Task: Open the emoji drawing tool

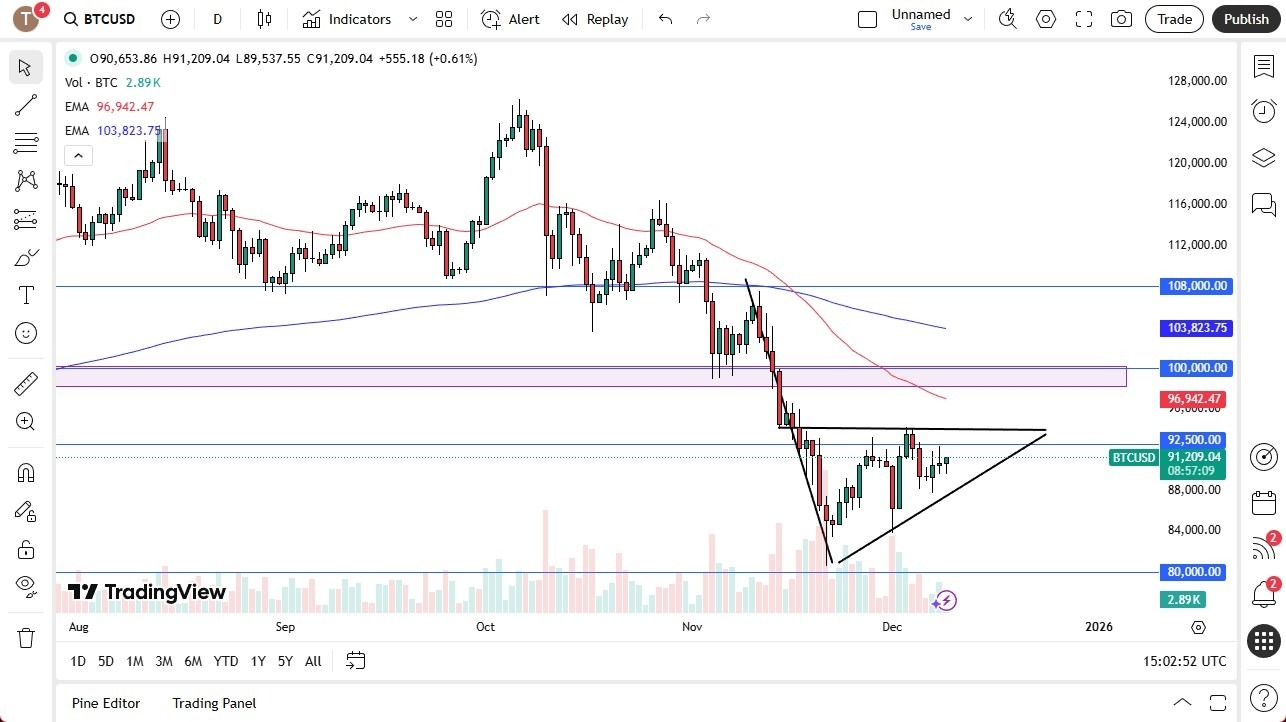Action: (x=26, y=333)
